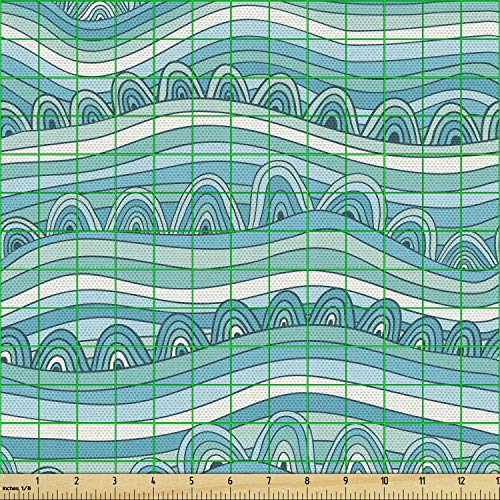Click the ruler's number 7
Viewport: 500px width, 500px height.
coord(269,481)
